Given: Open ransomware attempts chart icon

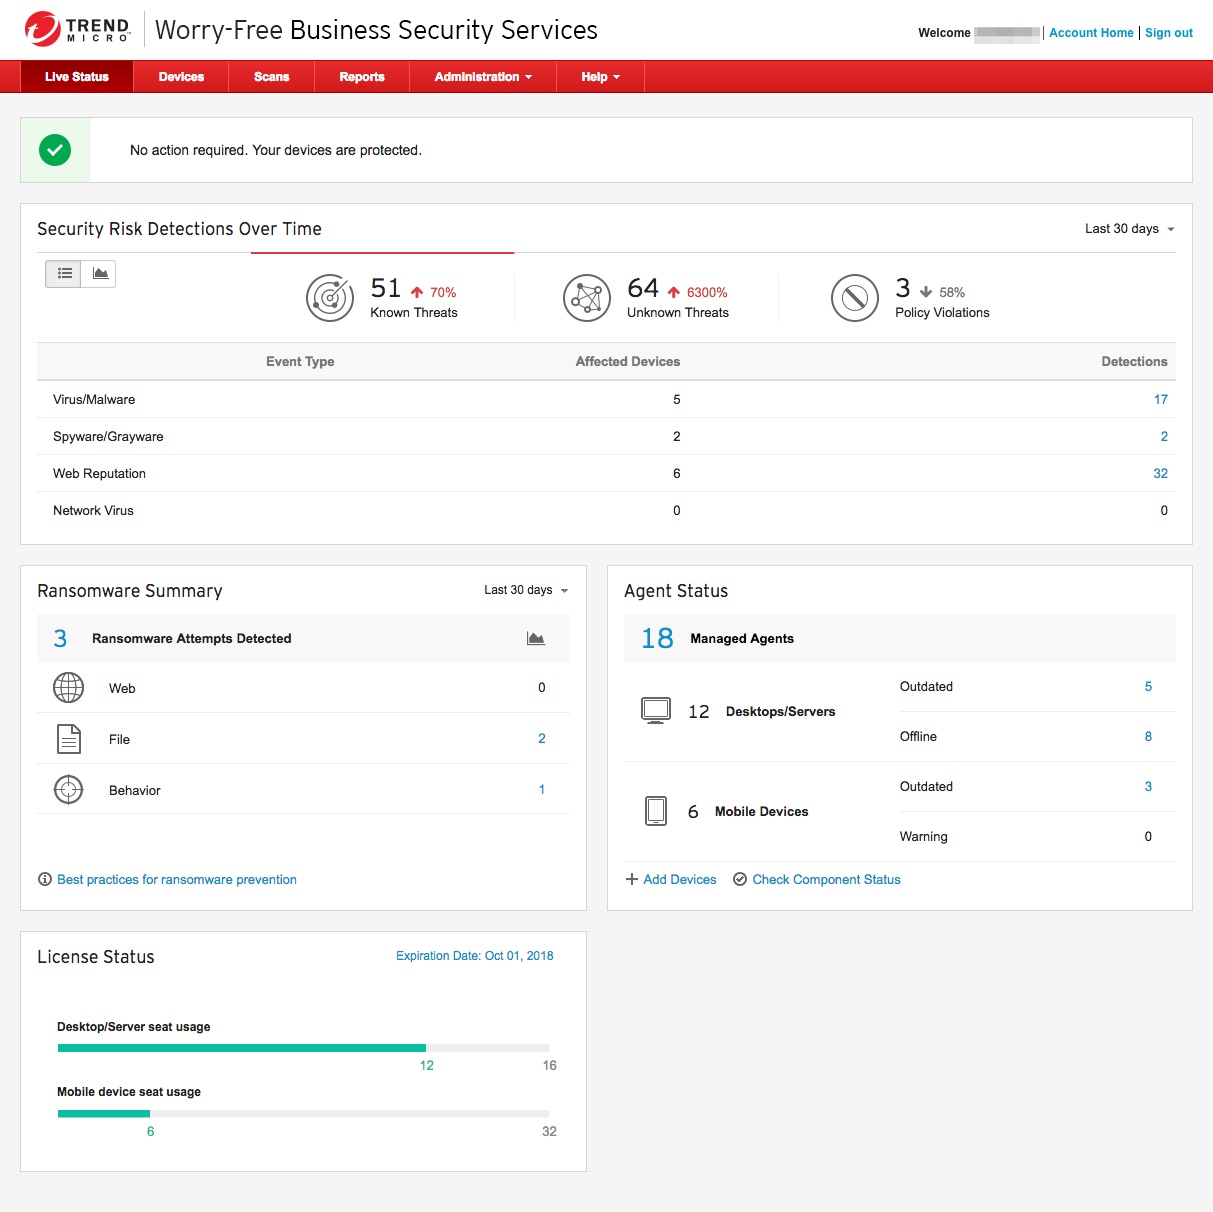Looking at the screenshot, I should coord(536,639).
